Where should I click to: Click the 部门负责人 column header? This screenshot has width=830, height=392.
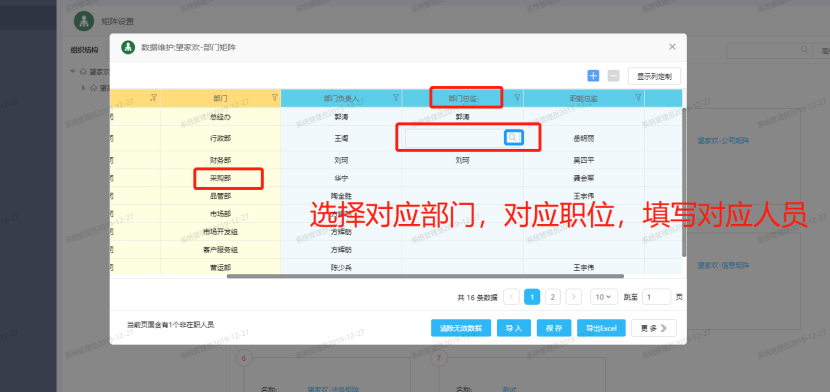[341, 98]
